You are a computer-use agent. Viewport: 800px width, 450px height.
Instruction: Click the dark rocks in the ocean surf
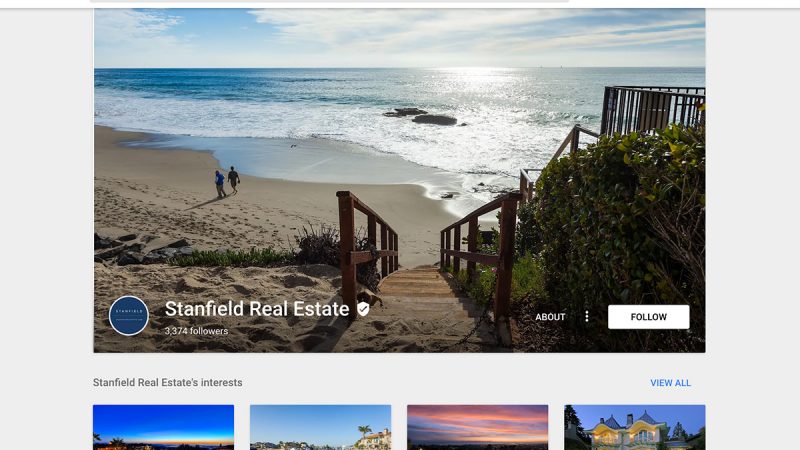coord(423,116)
